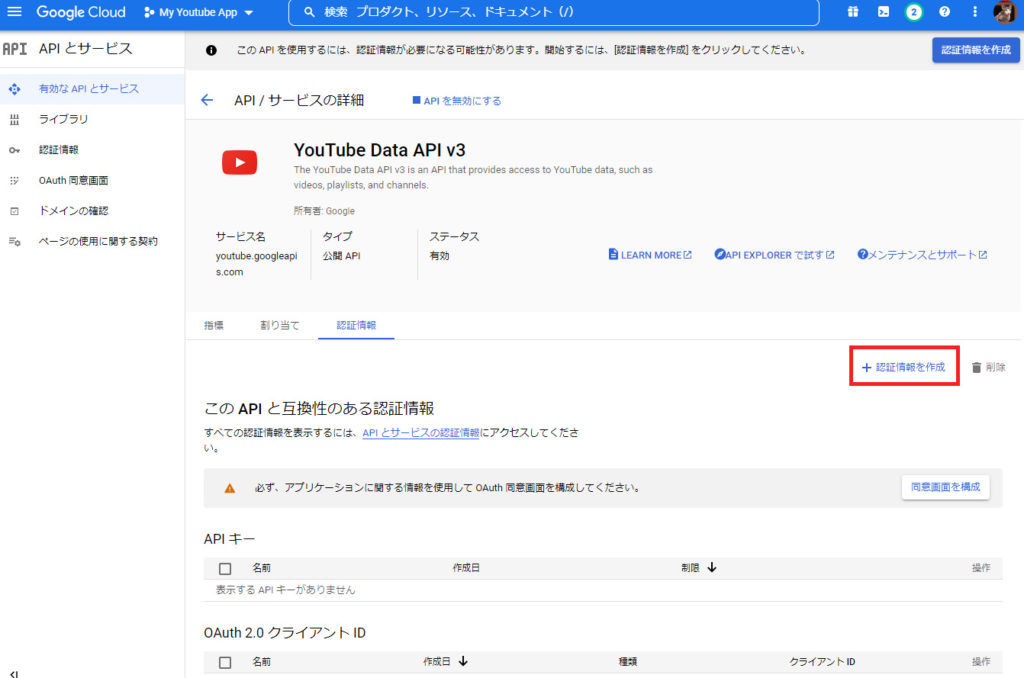This screenshot has height=678, width=1024.
Task: Click the youtube.googleapis.com service name
Action: (x=257, y=264)
